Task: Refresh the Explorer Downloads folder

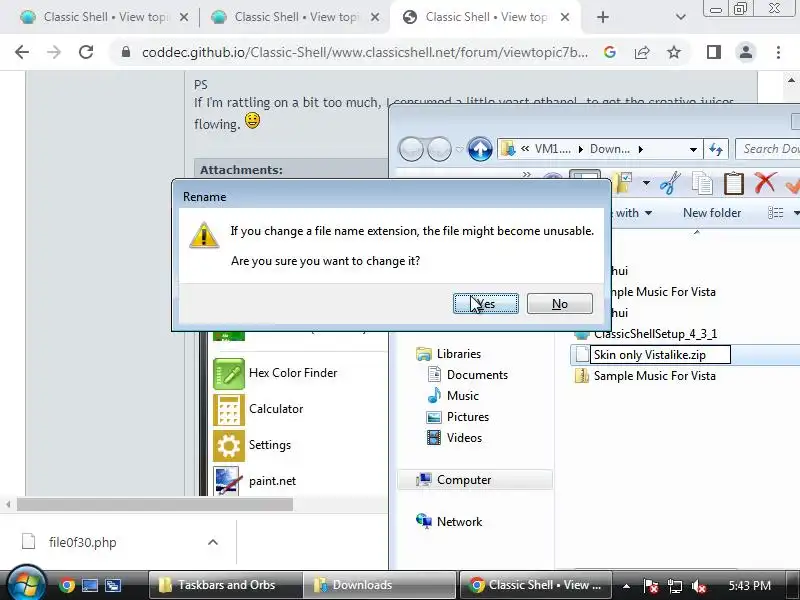Action: click(716, 149)
